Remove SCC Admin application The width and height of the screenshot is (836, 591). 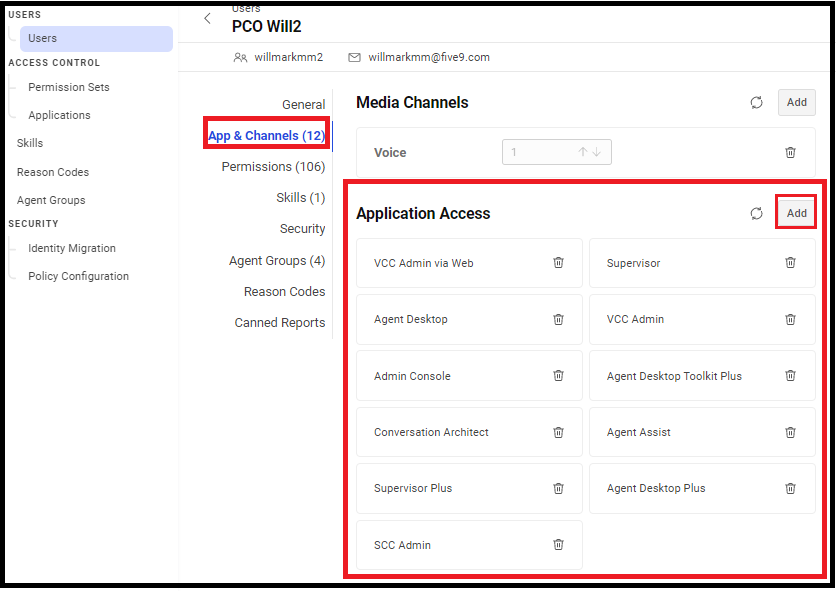click(558, 545)
